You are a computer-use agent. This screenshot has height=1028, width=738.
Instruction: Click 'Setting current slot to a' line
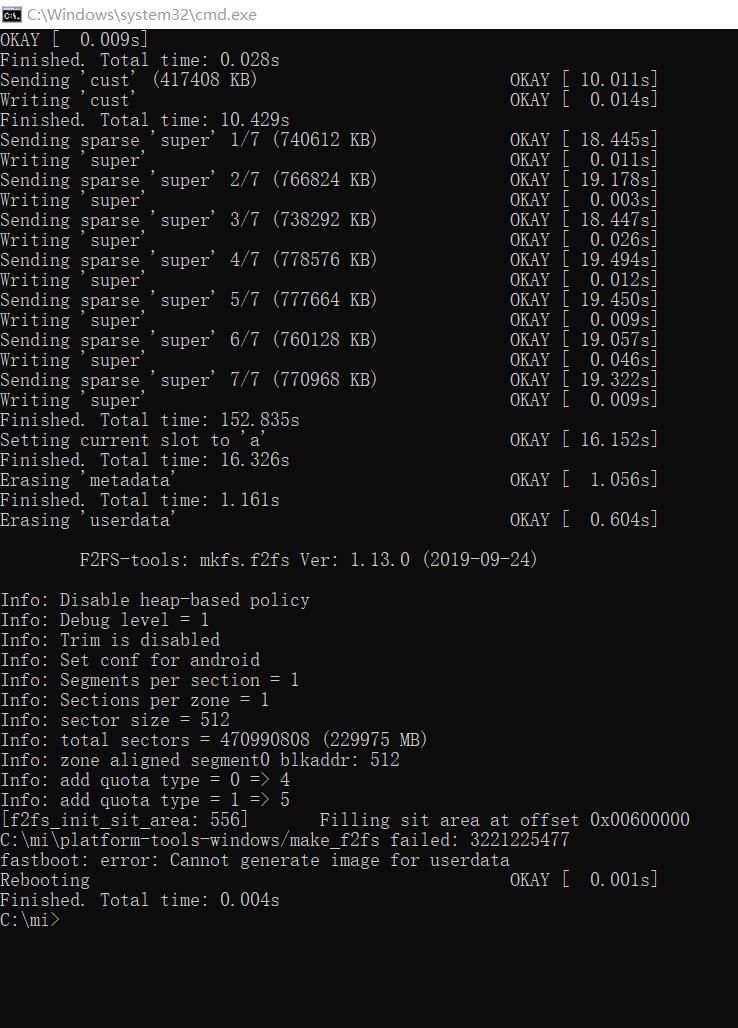(328, 440)
